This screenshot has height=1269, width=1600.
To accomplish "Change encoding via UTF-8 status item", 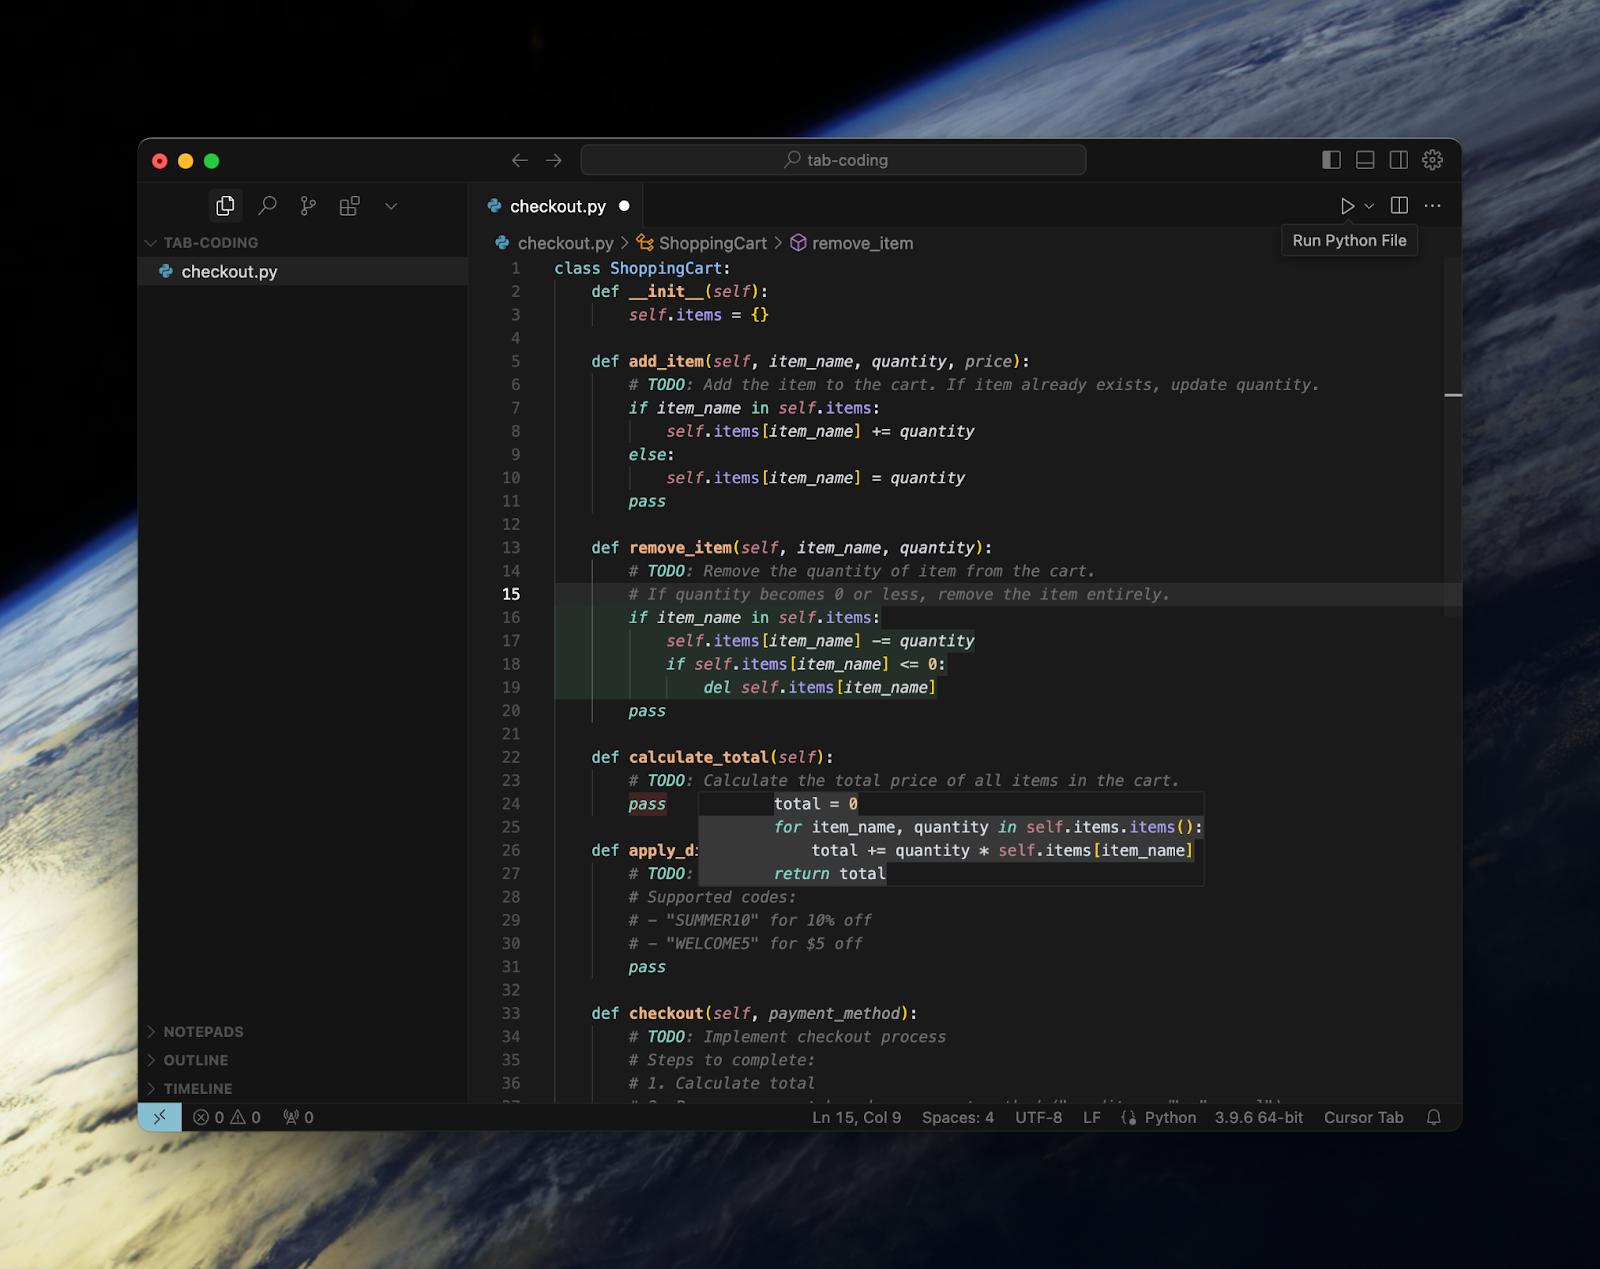I will [1039, 1118].
